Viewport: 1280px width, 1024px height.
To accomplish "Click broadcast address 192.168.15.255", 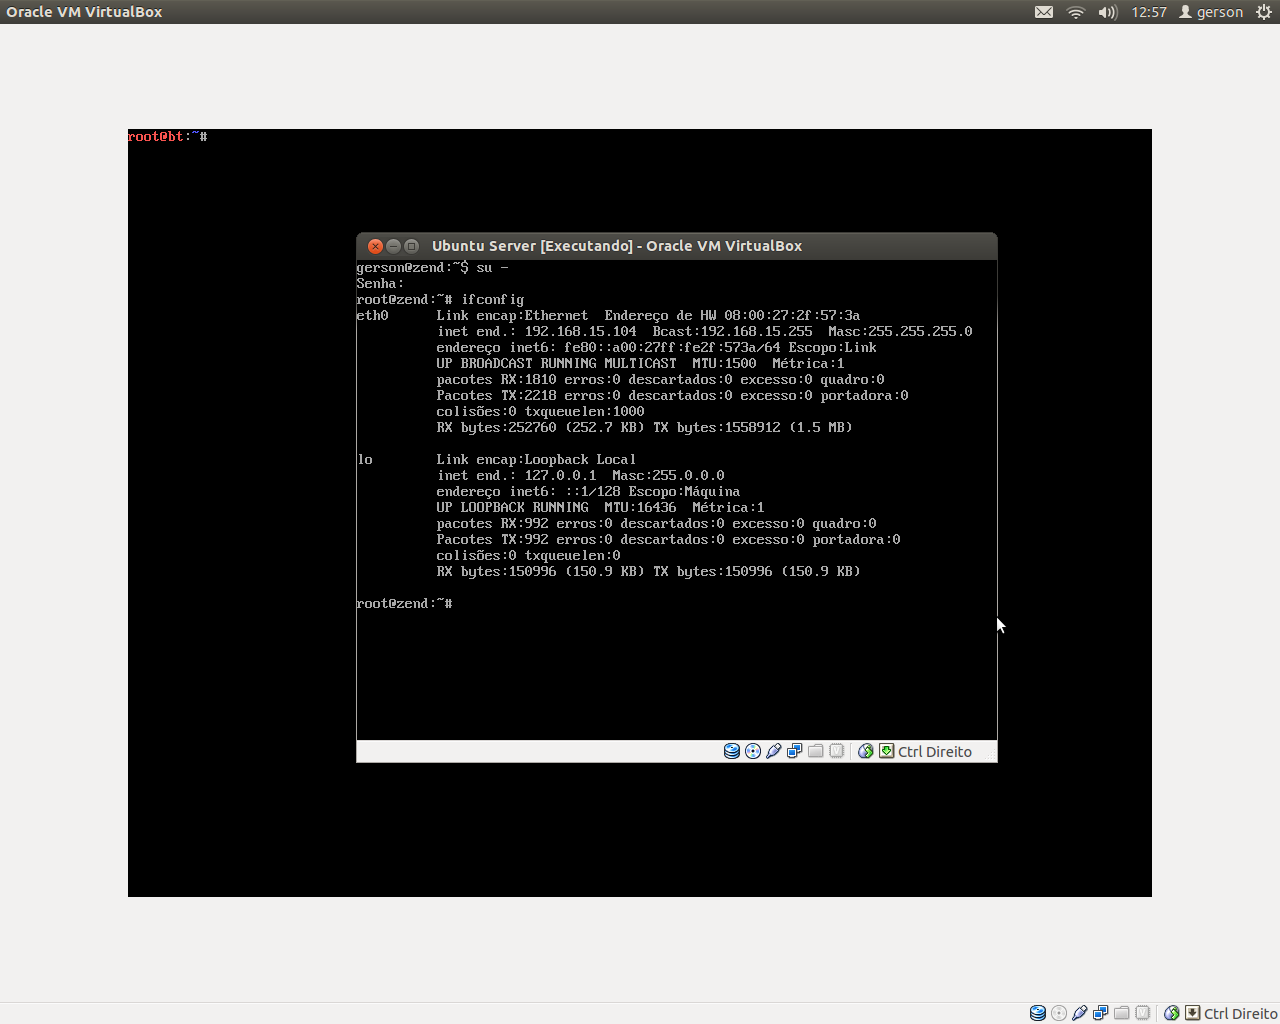I will pos(756,332).
